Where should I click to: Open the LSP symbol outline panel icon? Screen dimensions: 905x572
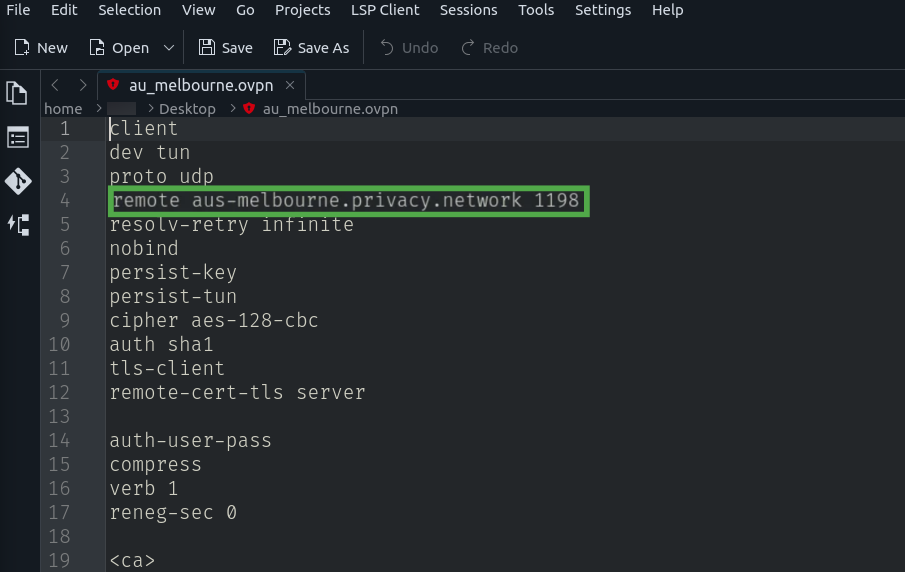[18, 225]
